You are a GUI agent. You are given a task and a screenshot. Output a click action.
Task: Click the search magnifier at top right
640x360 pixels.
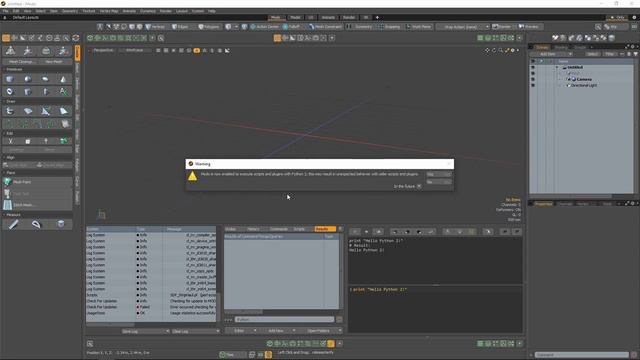(598, 27)
